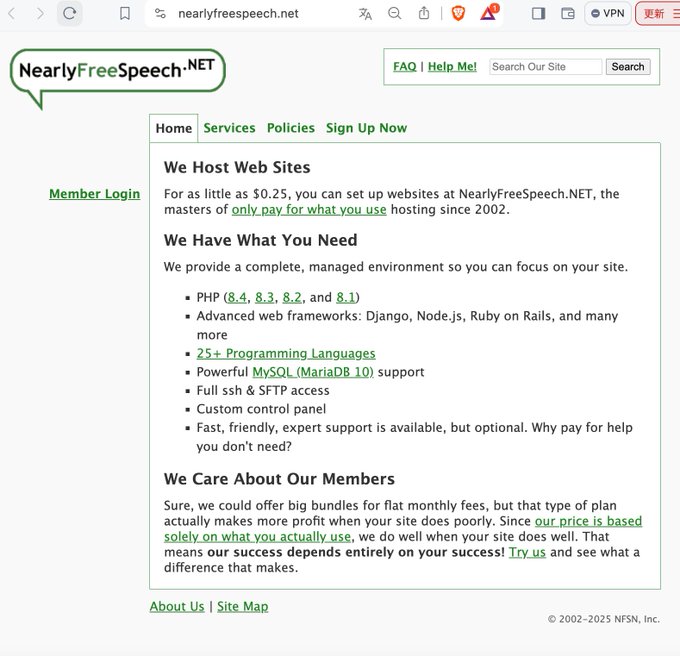Click the Search button
680x656 pixels.
(628, 67)
